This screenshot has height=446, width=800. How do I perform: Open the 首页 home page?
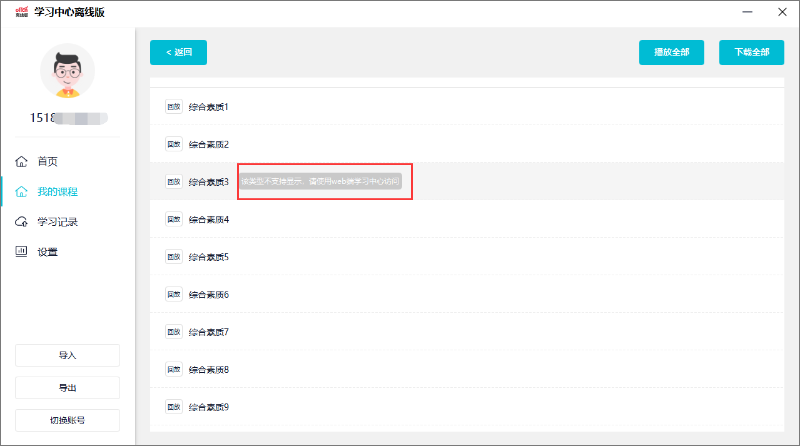tap(48, 161)
